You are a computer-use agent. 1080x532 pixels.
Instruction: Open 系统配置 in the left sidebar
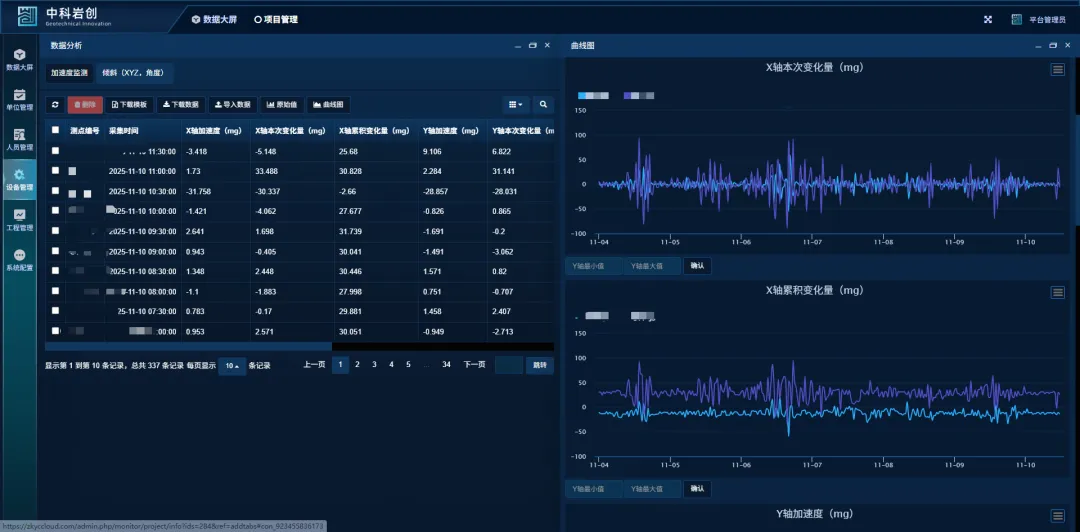[x=19, y=260]
